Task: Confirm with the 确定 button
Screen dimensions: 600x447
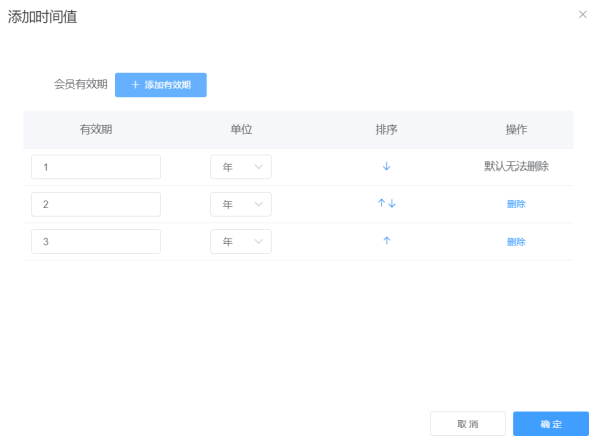Action: [x=551, y=424]
